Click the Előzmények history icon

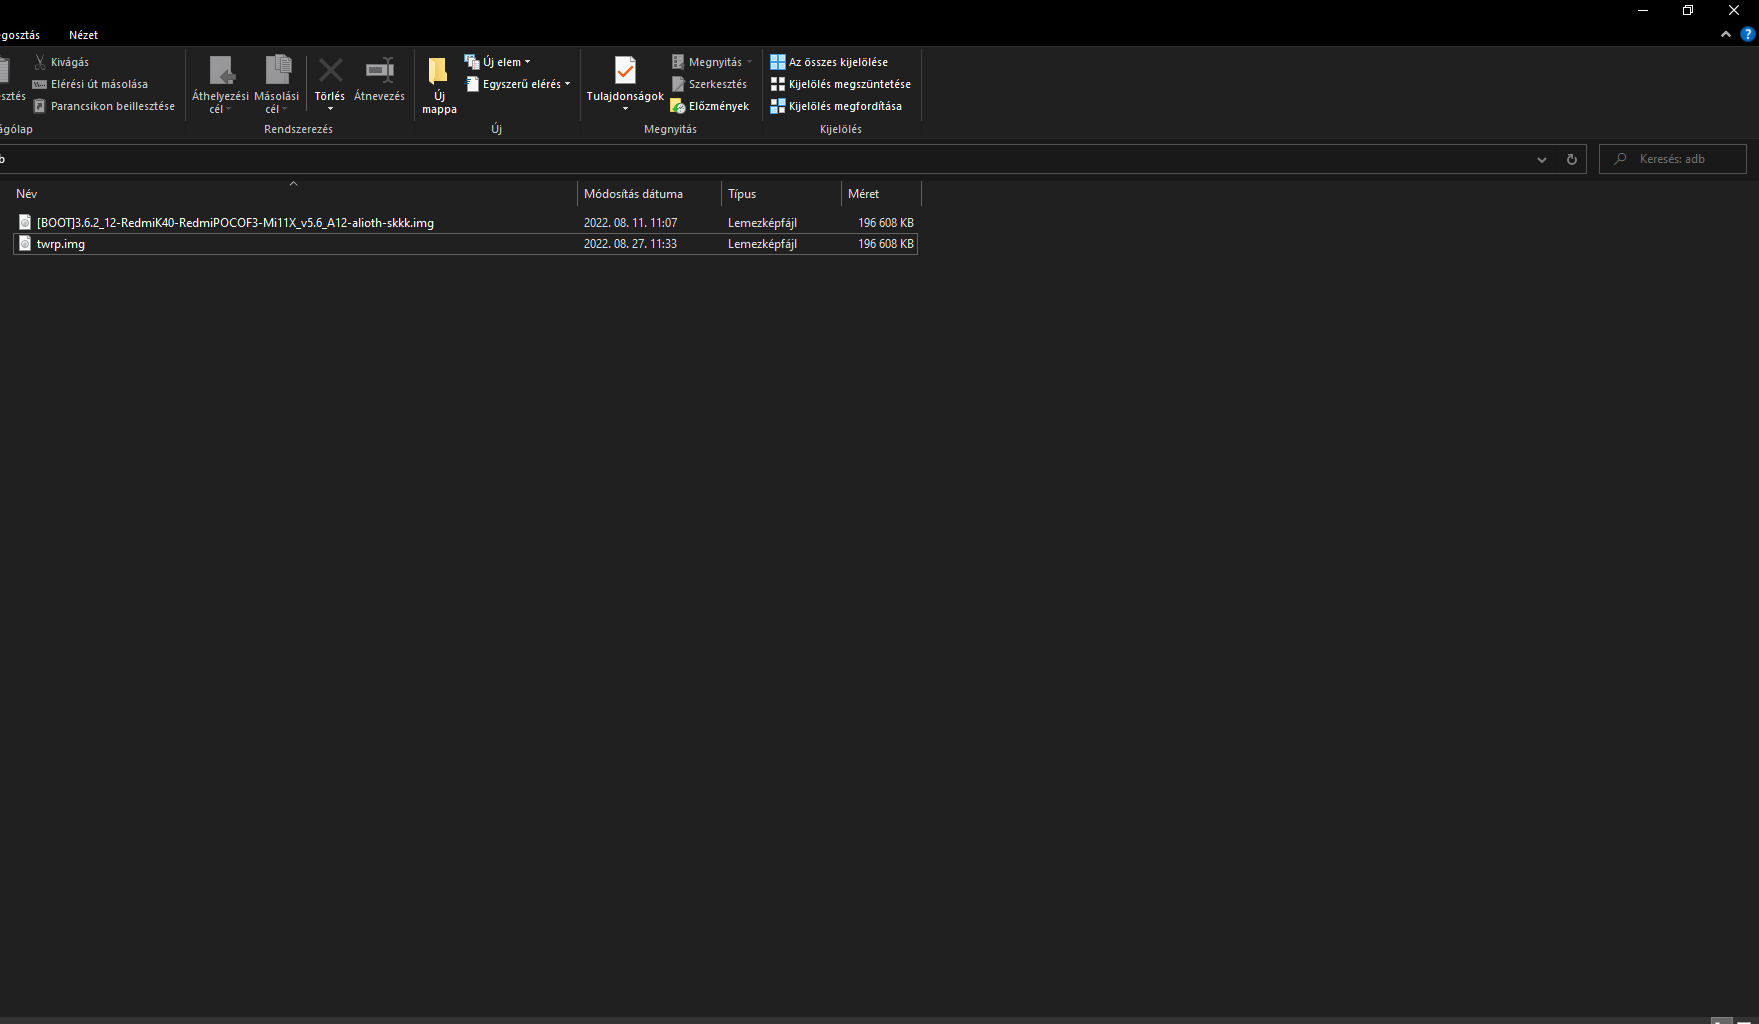pos(678,106)
